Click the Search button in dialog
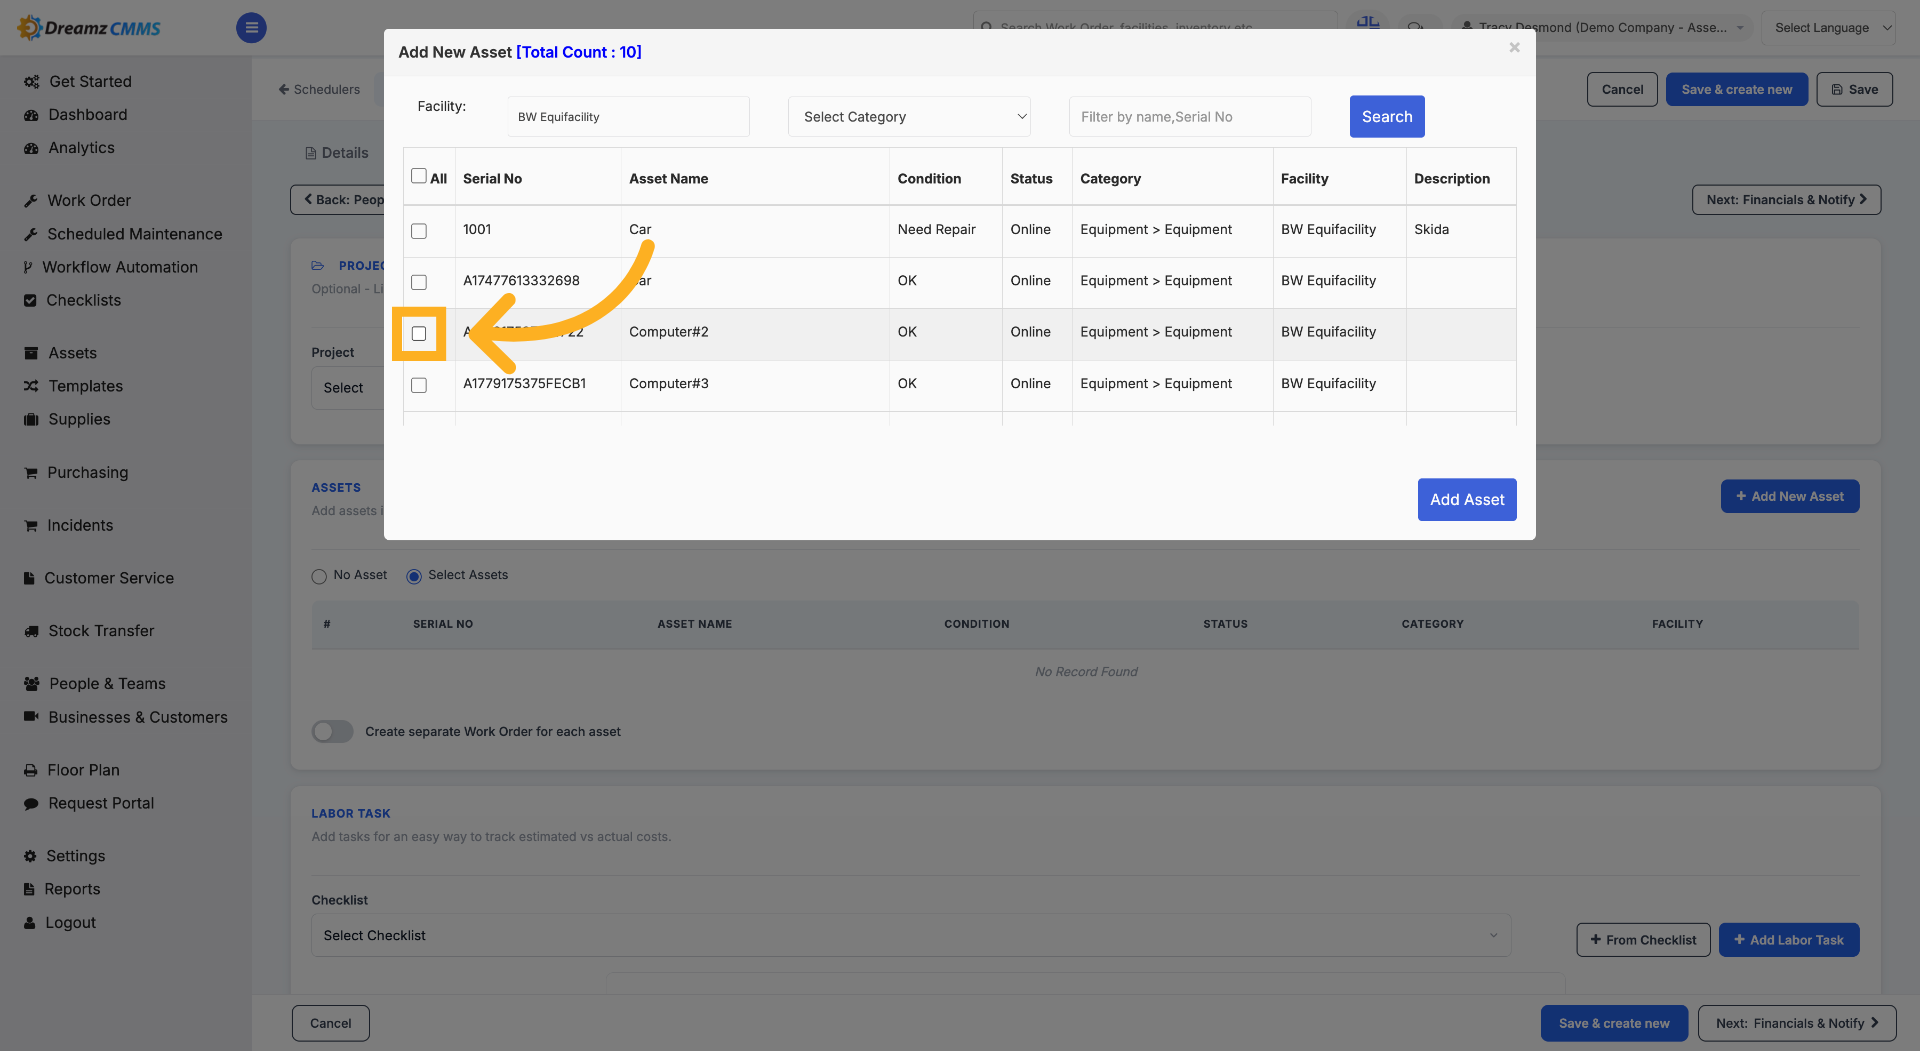The width and height of the screenshot is (1920, 1051). coord(1387,117)
